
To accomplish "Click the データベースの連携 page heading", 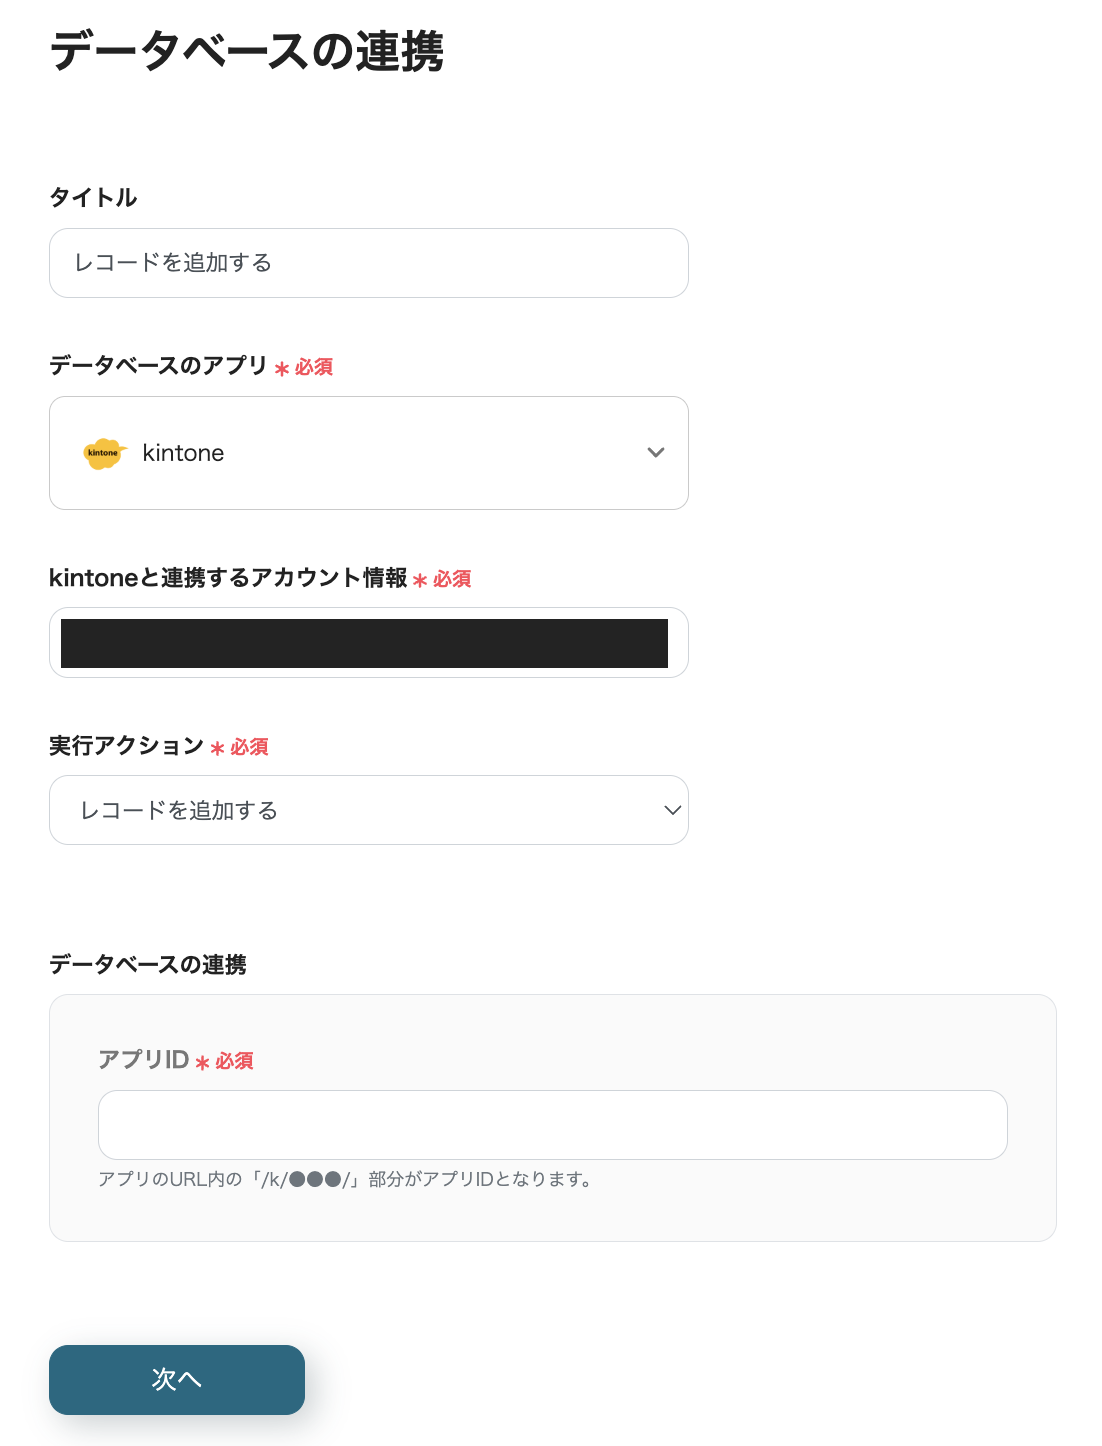I will (247, 52).
